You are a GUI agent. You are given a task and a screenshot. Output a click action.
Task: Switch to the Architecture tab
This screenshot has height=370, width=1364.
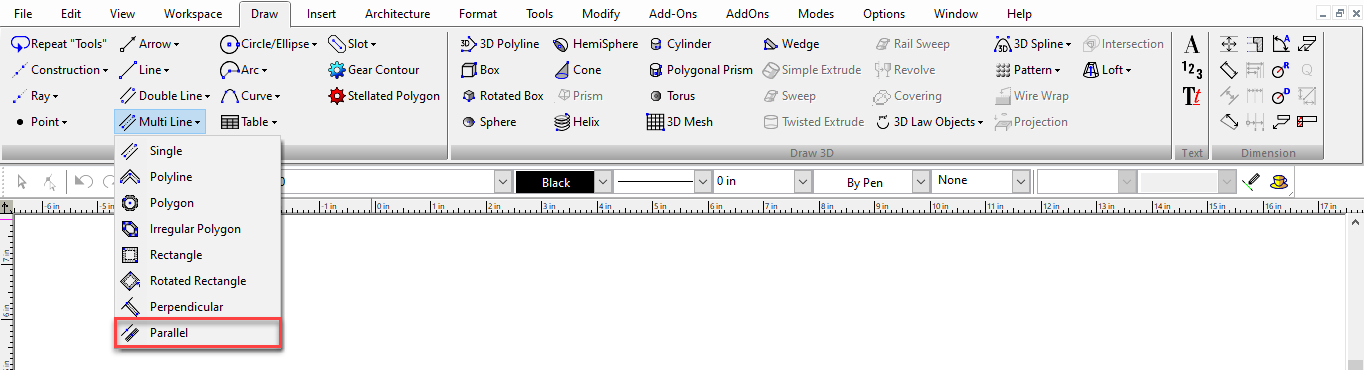tap(397, 14)
